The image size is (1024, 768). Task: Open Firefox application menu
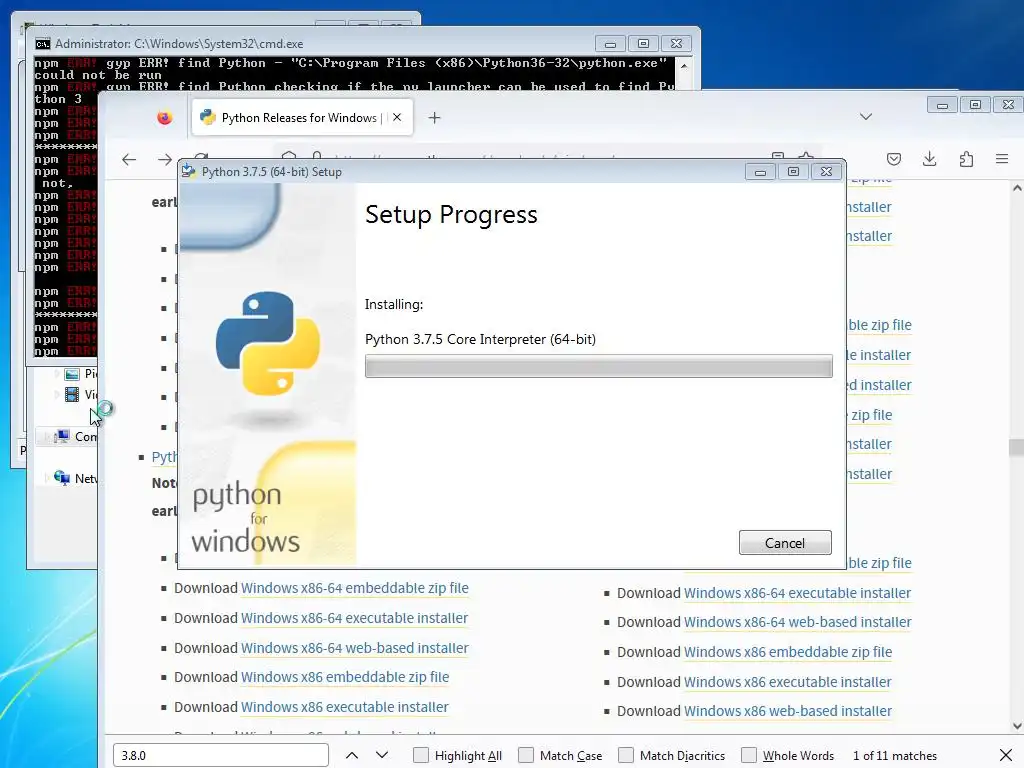pos(1002,159)
